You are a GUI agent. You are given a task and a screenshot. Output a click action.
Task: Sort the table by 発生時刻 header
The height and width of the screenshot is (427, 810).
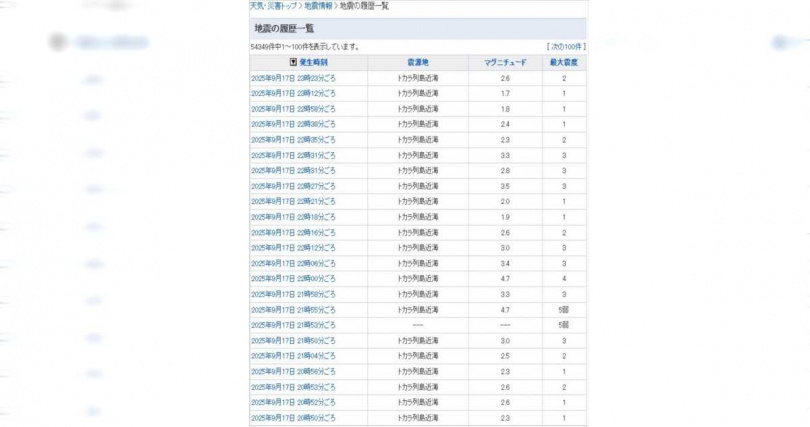click(x=313, y=62)
